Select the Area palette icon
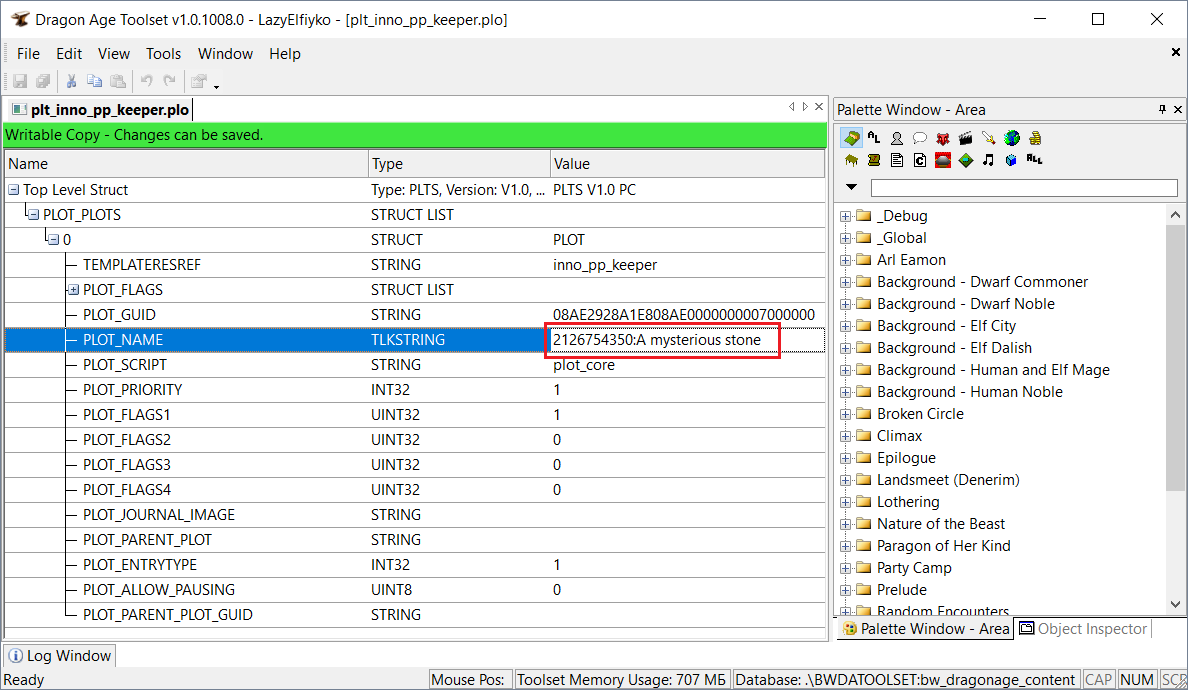 click(x=852, y=138)
